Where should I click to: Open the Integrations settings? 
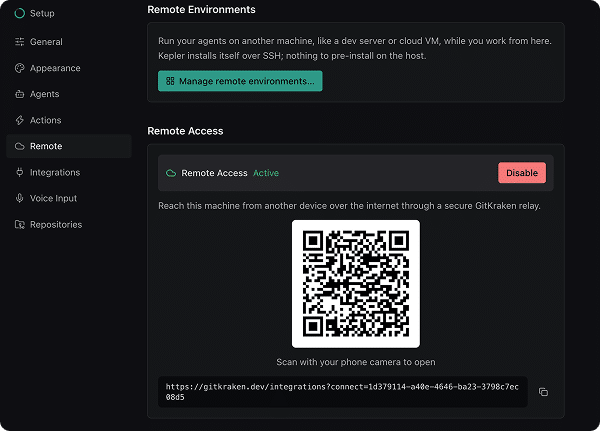point(68,172)
